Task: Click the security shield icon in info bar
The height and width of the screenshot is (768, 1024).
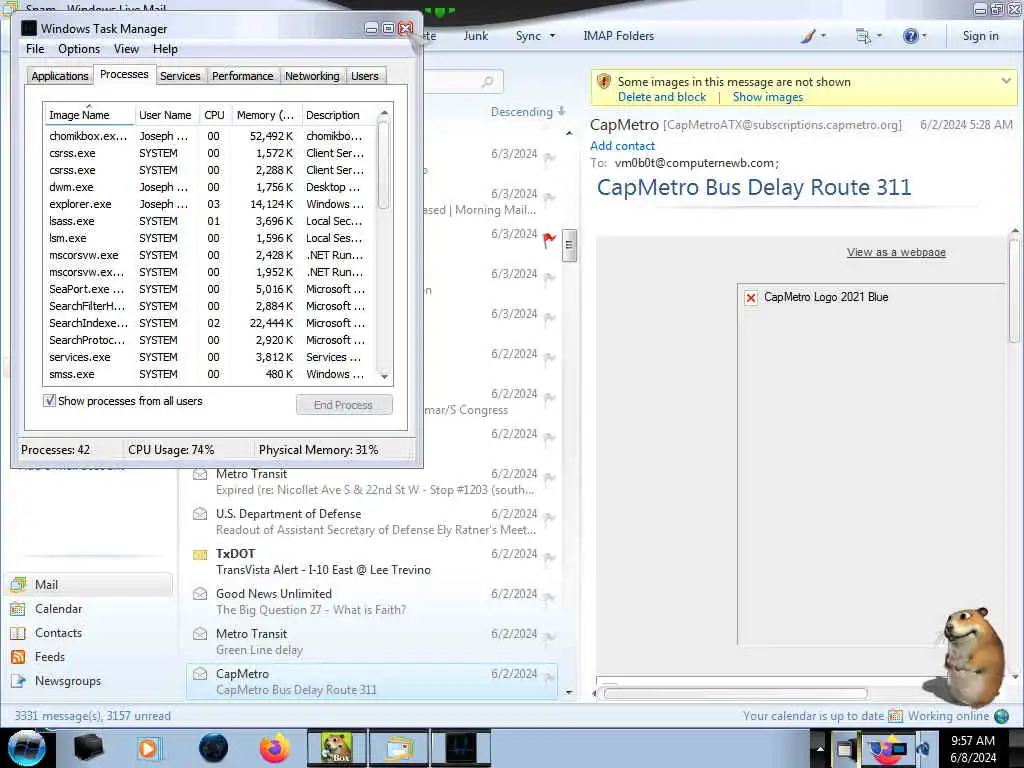Action: tap(603, 82)
